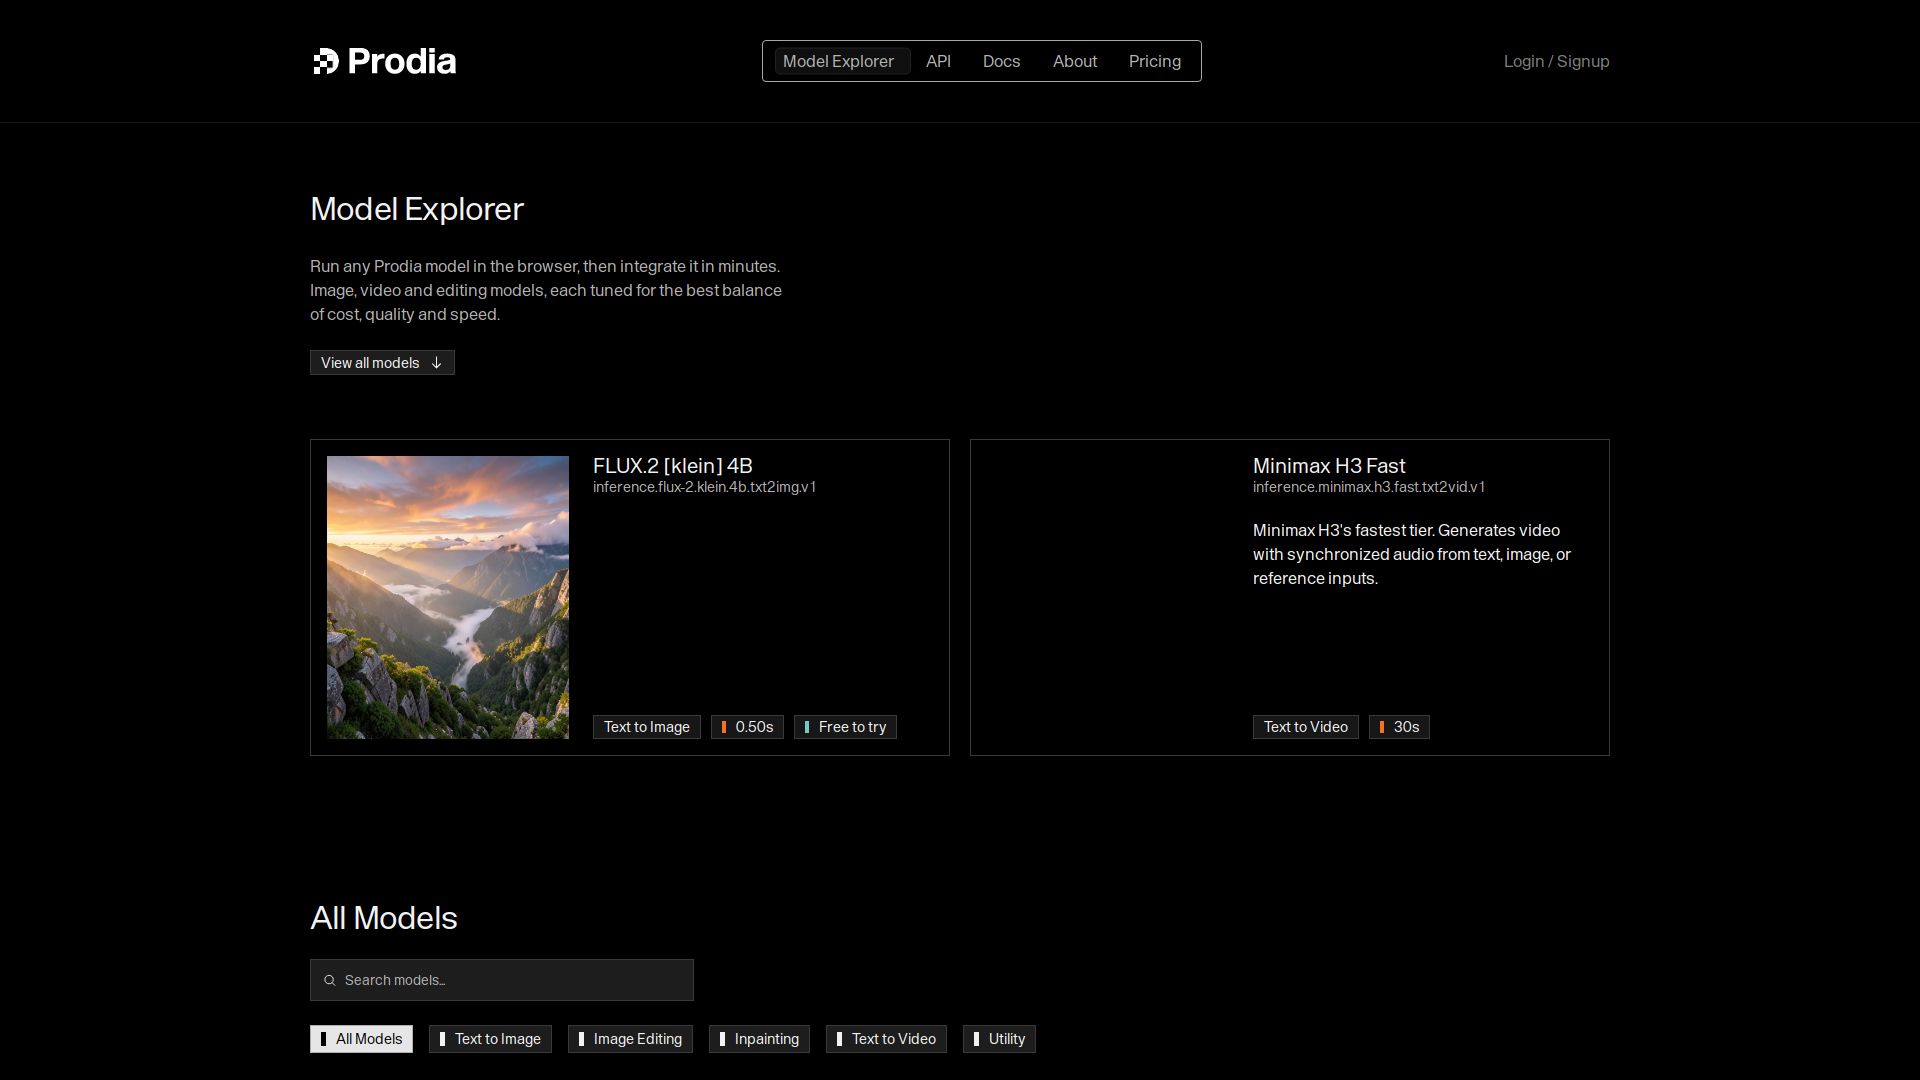Image resolution: width=1920 pixels, height=1080 pixels.
Task: Click the Text to Image tag on FLUX.2 card
Action: pos(647,727)
